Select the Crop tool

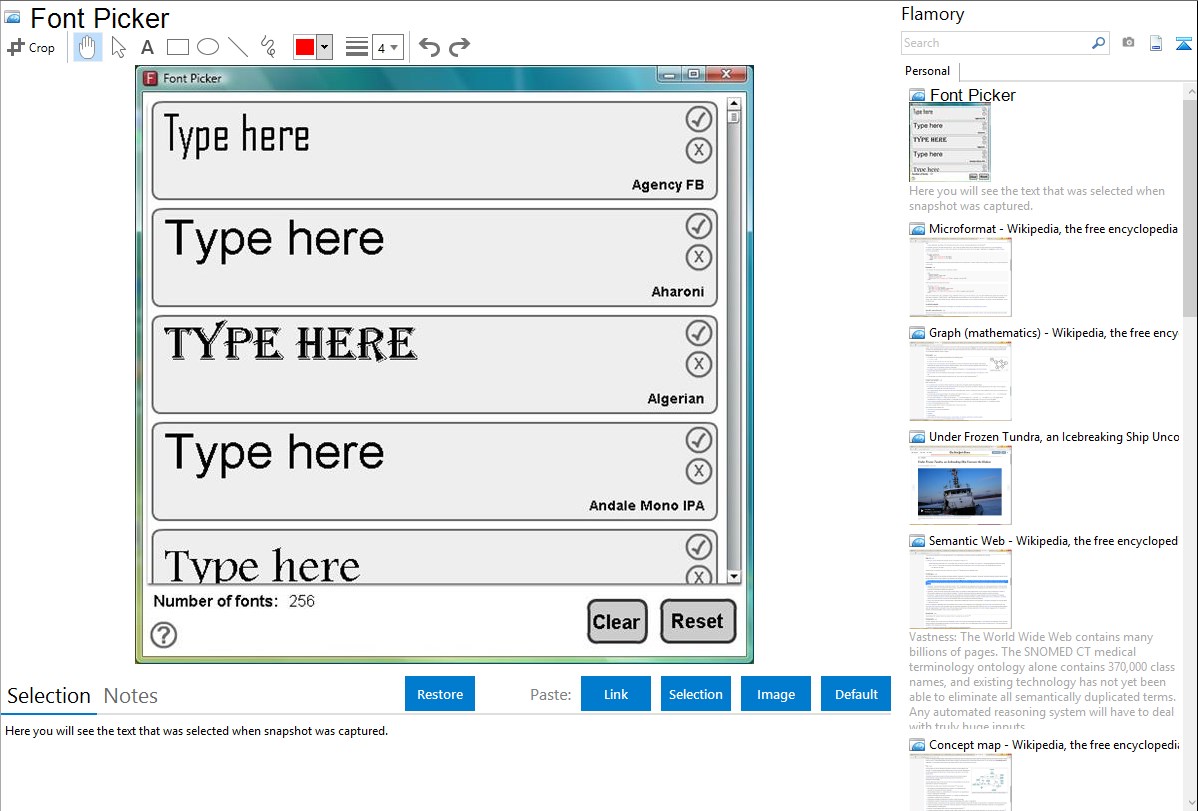point(31,47)
